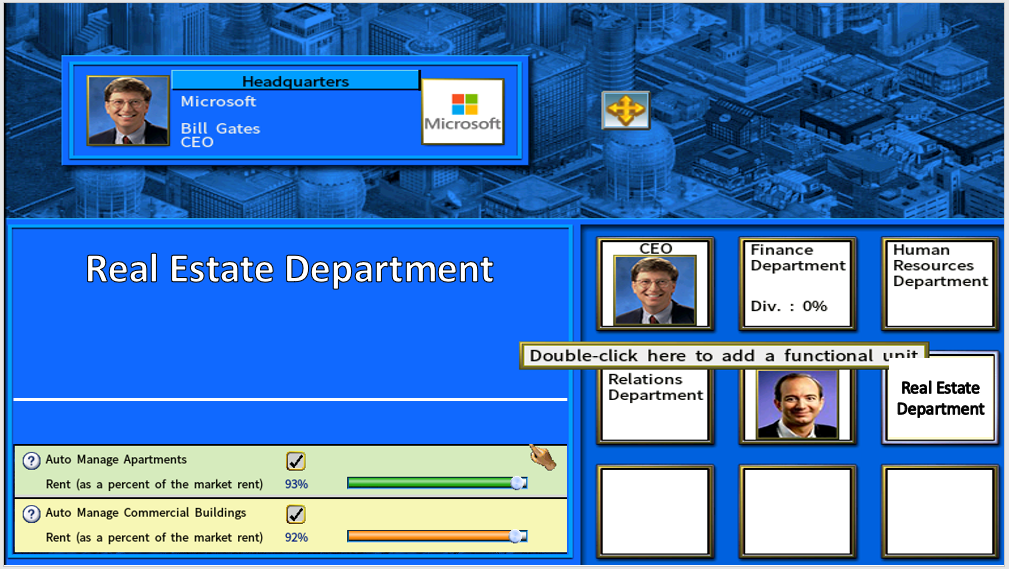Click Bill Gates portrait in Headquarters panel
The width and height of the screenshot is (1009, 569).
128,110
